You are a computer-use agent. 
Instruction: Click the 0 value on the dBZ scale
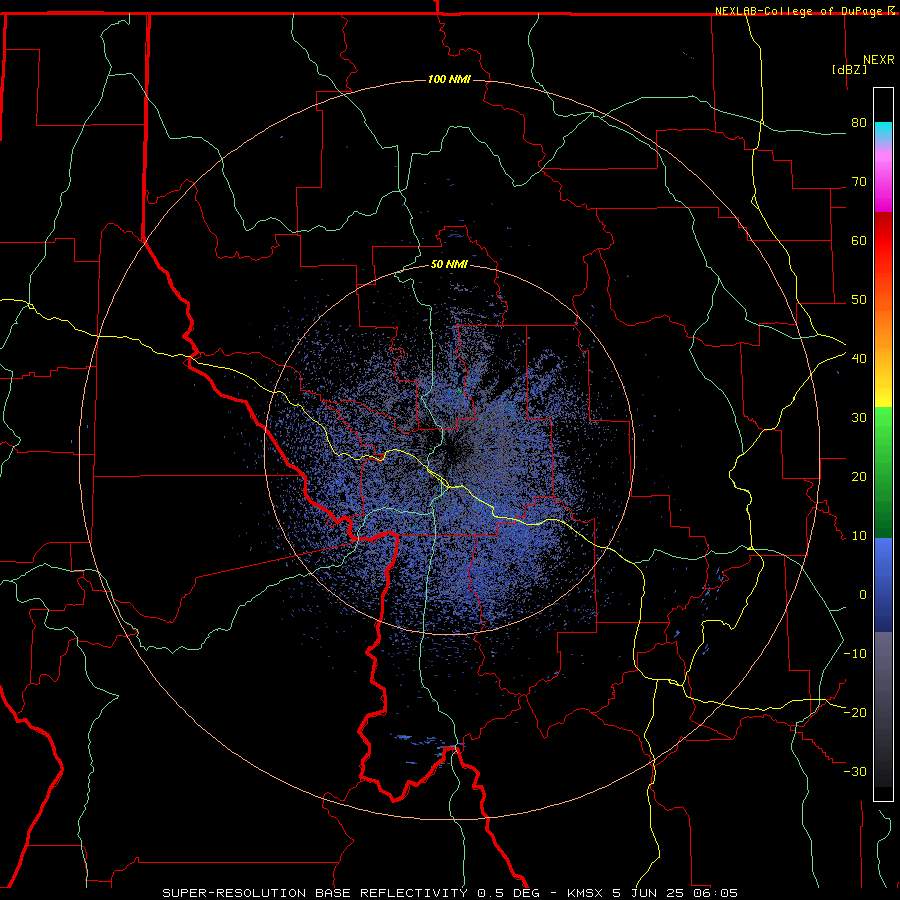click(x=863, y=595)
